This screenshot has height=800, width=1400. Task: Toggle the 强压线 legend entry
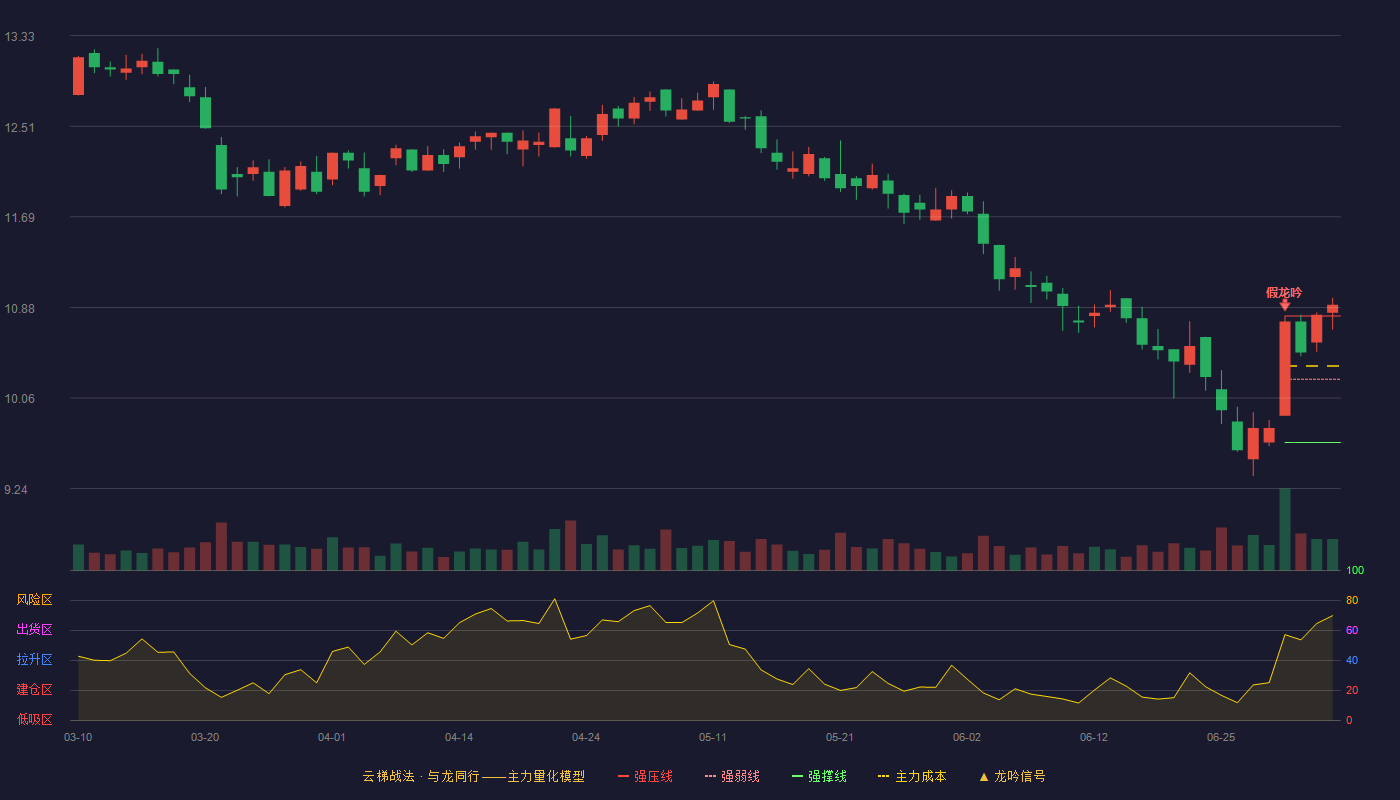tap(645, 776)
